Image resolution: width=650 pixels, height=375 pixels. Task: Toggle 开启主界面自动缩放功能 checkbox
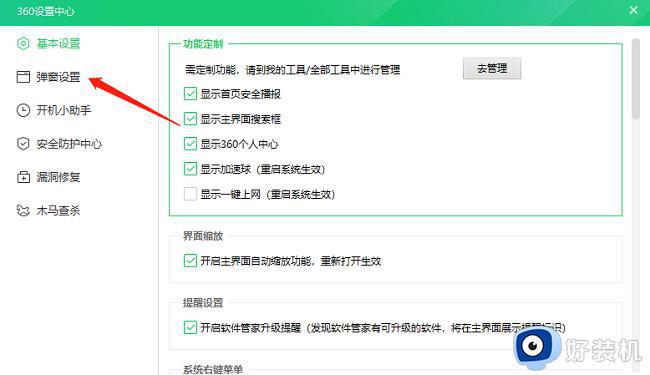(x=190, y=261)
